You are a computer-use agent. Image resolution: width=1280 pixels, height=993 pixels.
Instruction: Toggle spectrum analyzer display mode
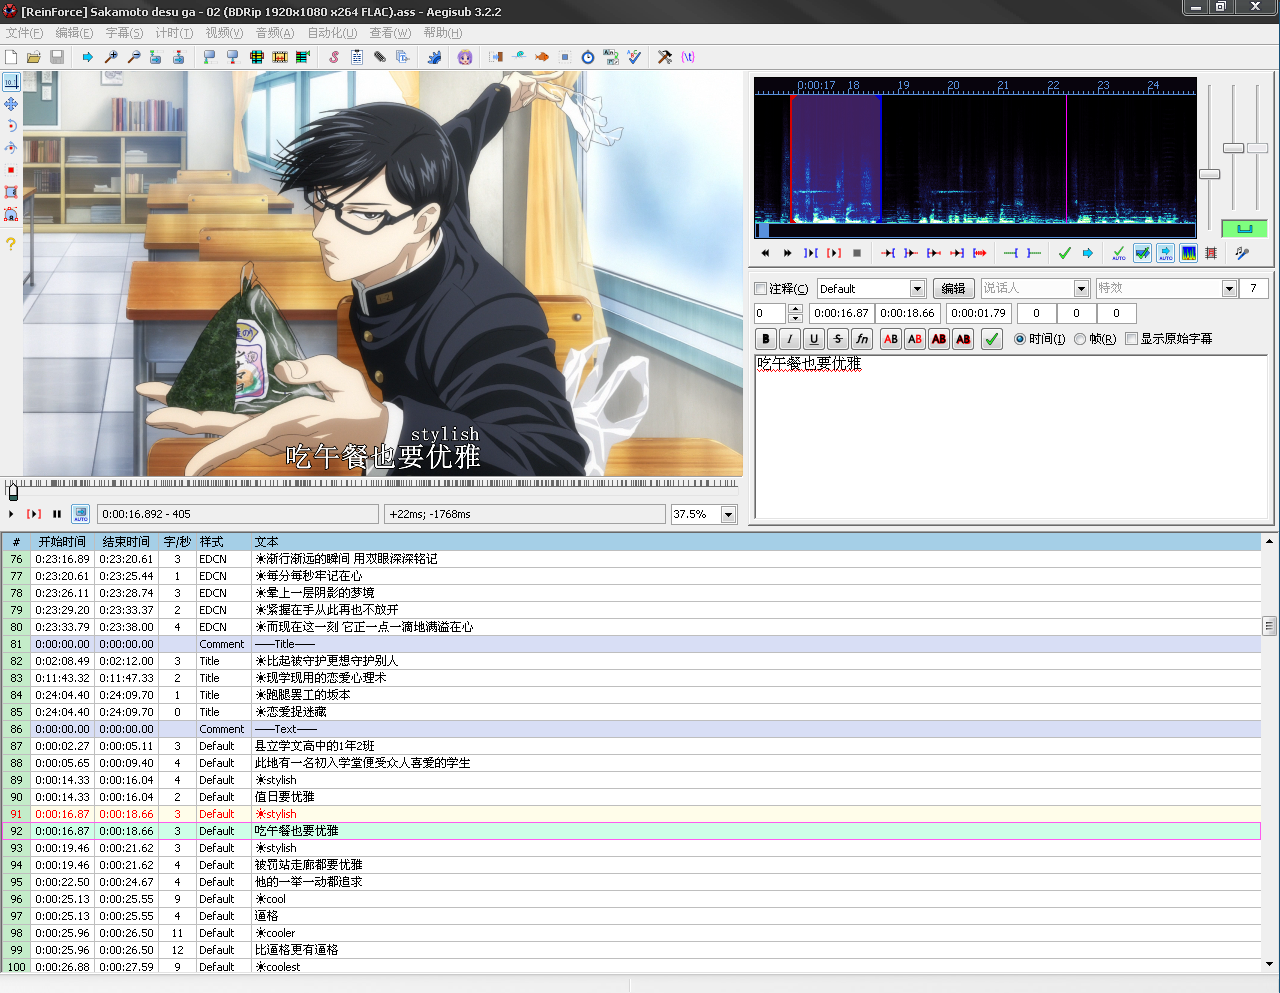(1188, 253)
